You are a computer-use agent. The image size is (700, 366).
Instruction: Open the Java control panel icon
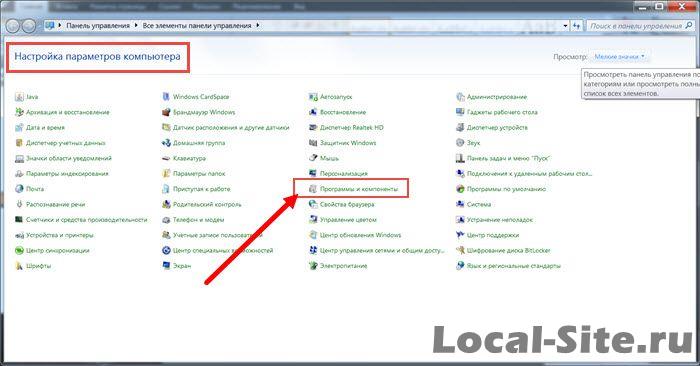coord(19,97)
